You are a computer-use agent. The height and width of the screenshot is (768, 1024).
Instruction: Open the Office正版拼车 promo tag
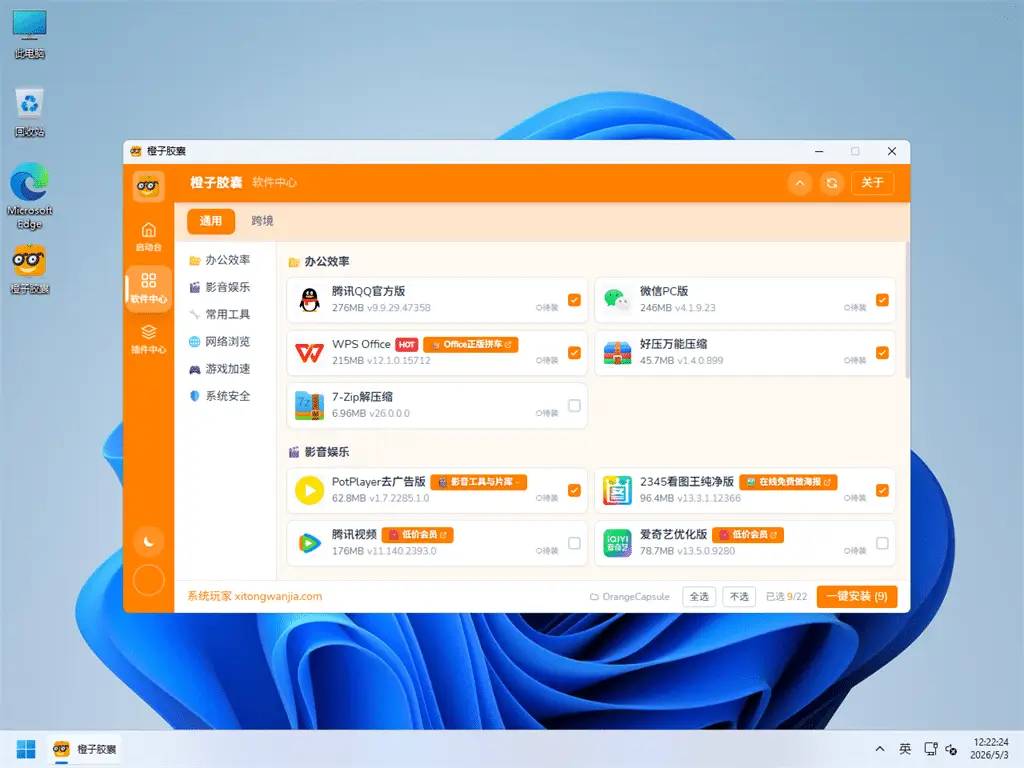[471, 344]
